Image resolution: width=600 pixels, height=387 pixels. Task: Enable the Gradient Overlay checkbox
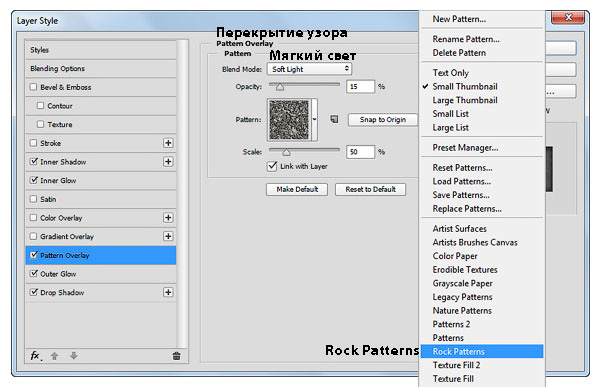[x=34, y=236]
